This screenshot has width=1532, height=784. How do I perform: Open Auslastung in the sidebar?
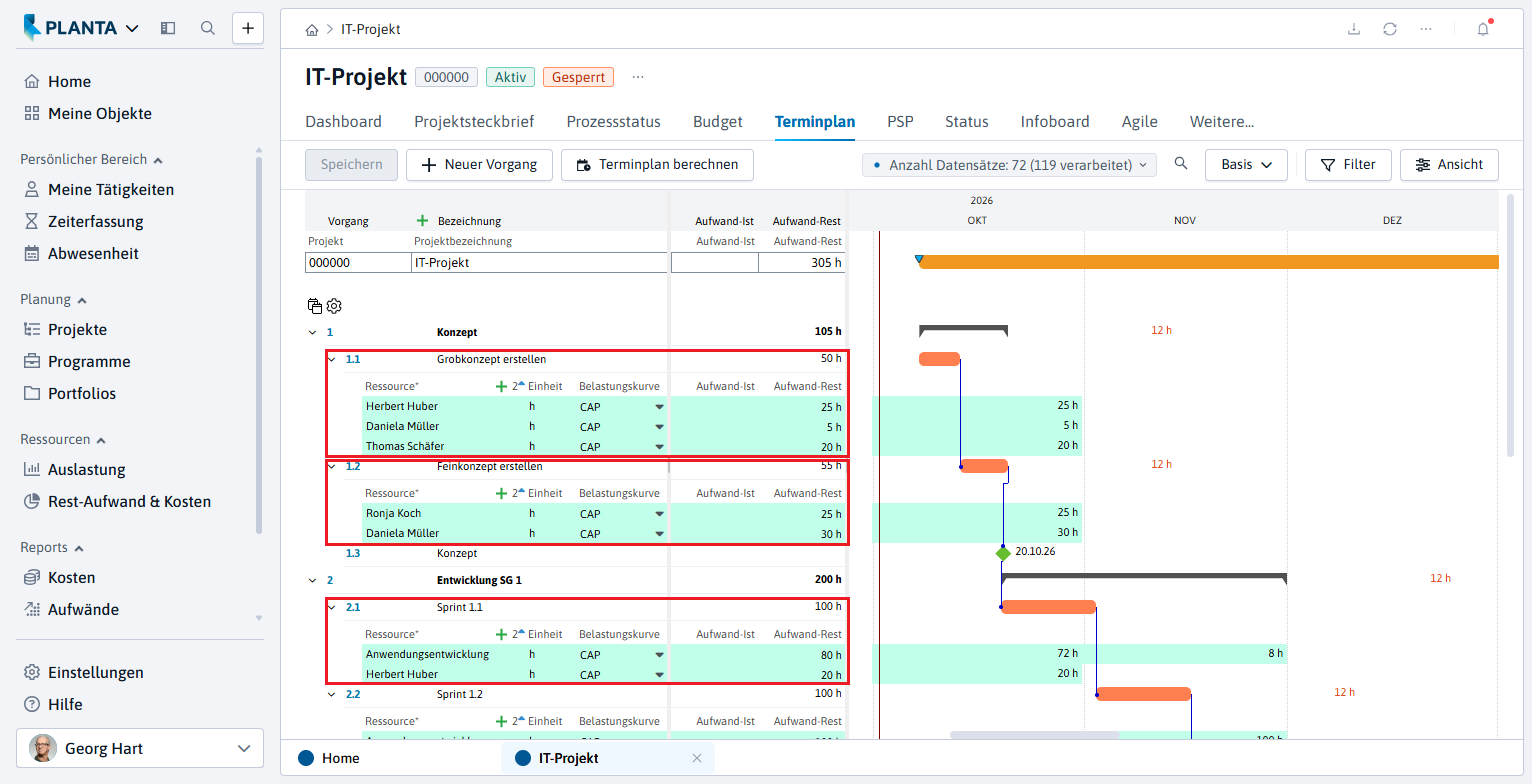87,470
